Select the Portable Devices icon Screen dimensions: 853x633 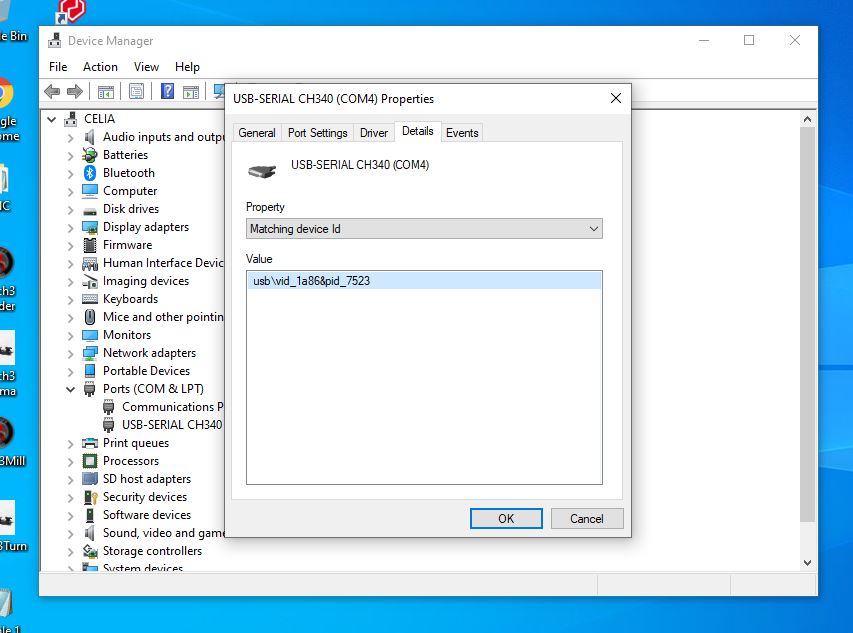90,371
